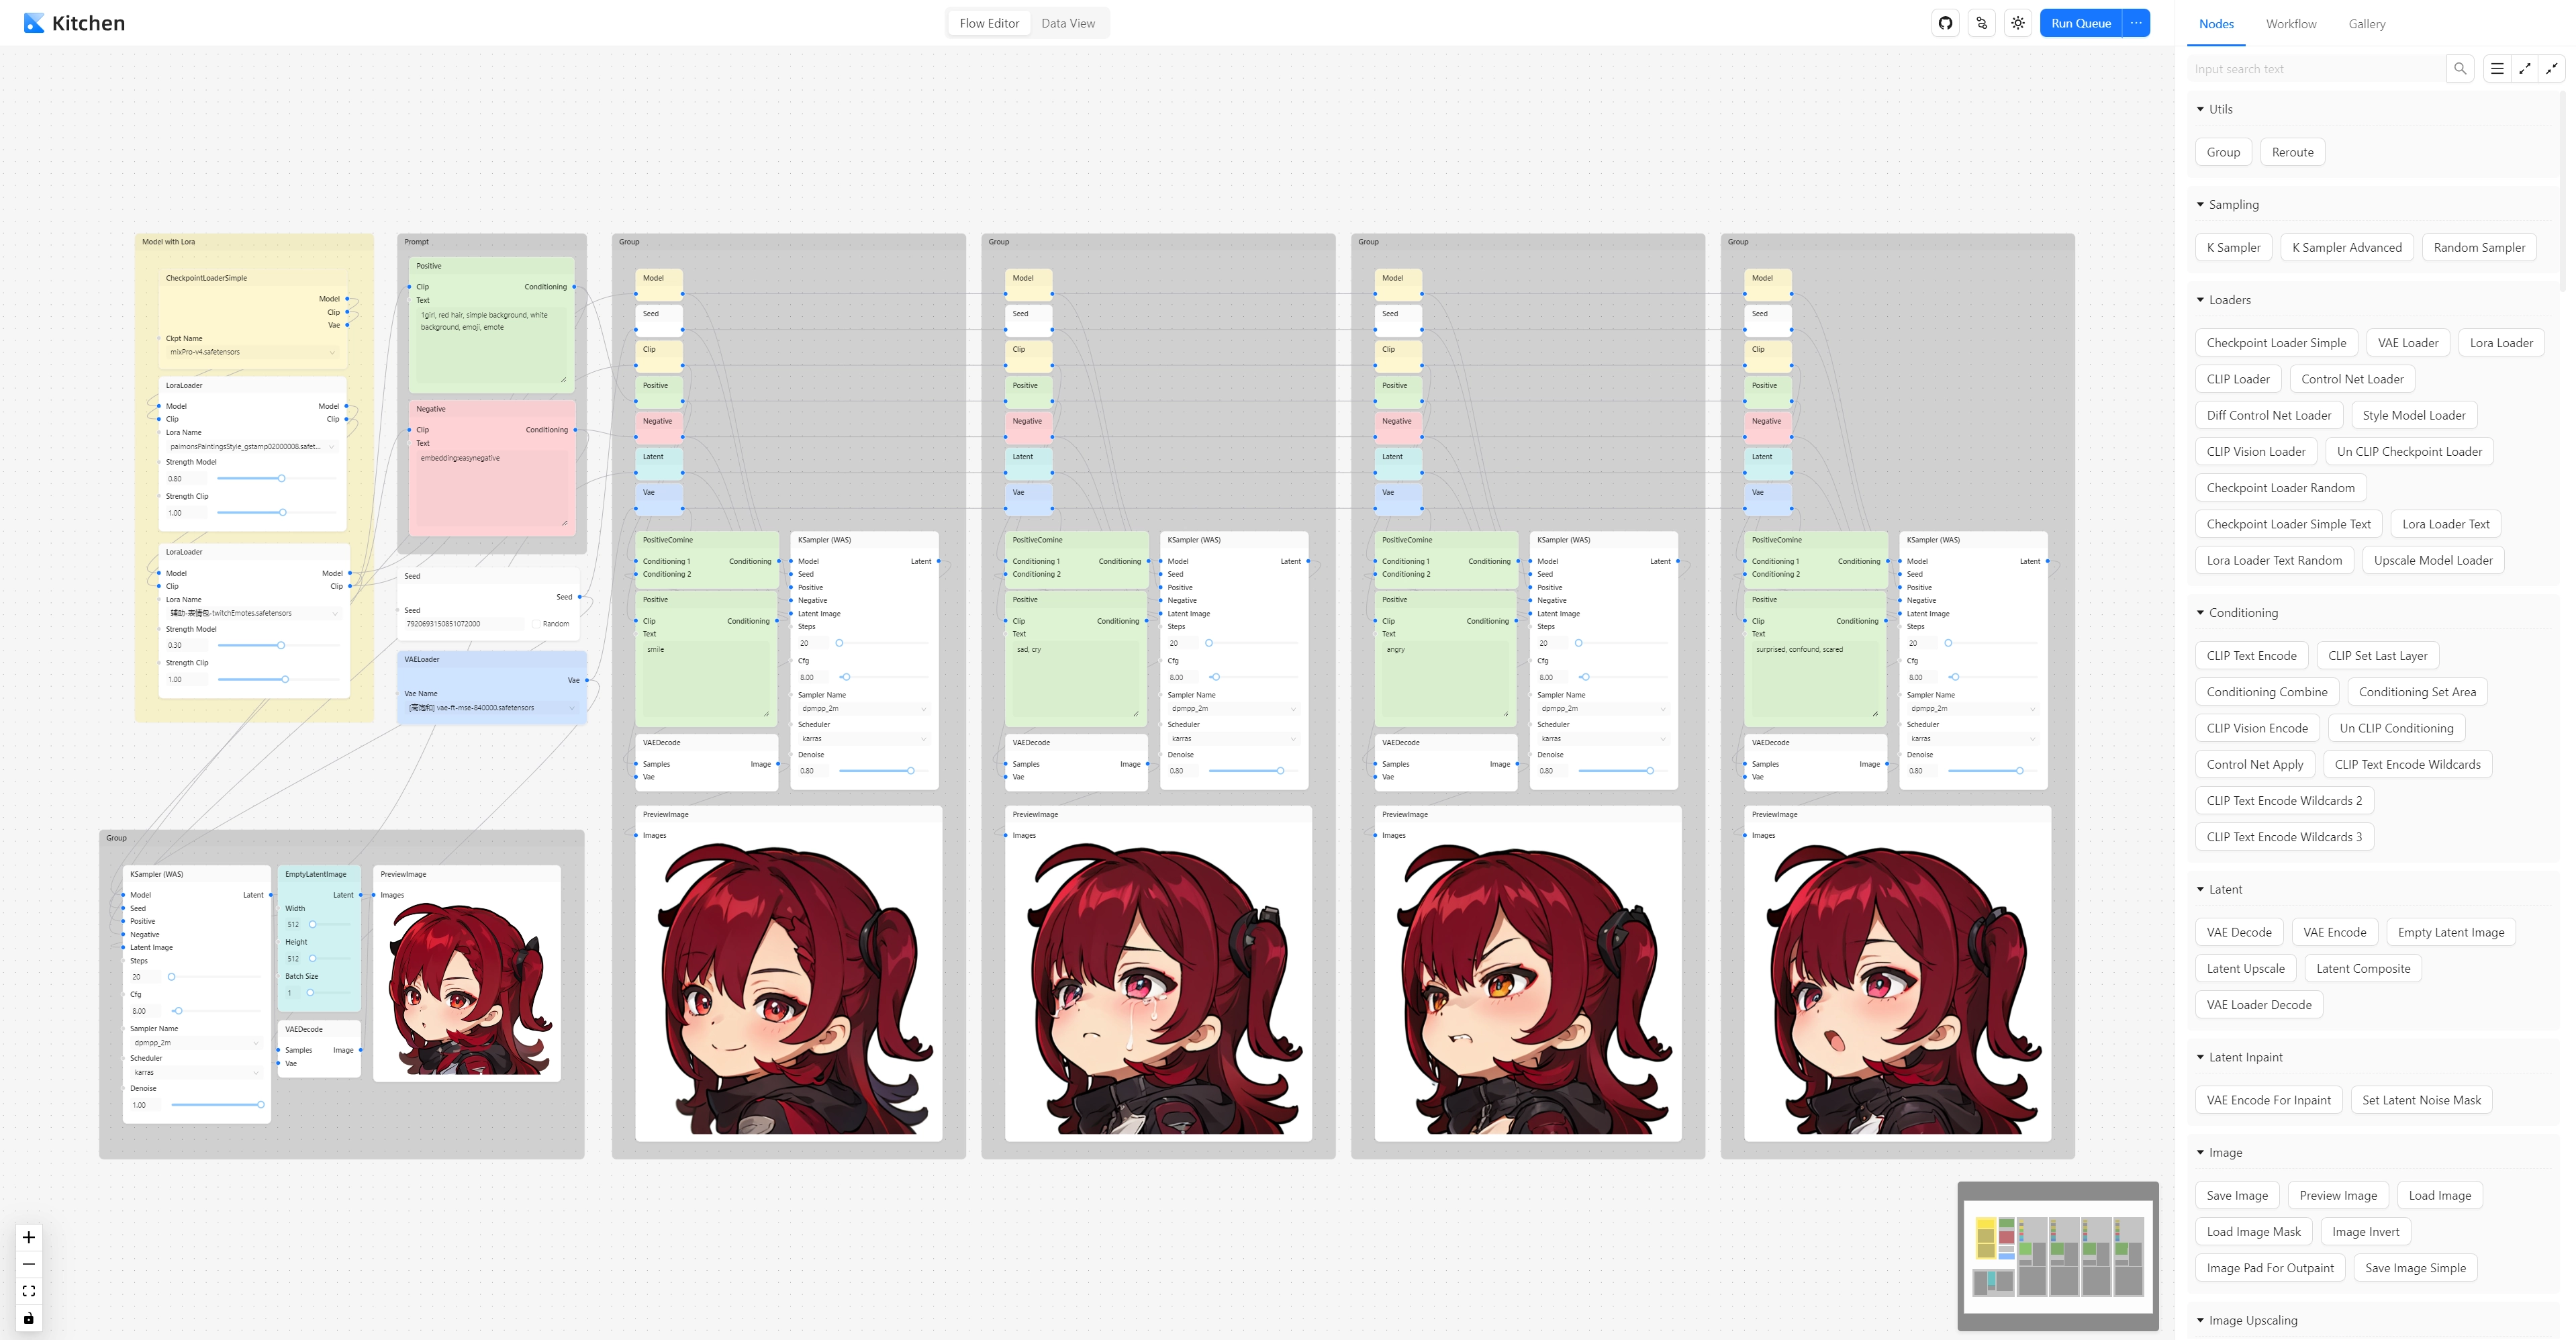Viewport: 2576px width, 1340px height.
Task: Click the search magnifier icon
Action: [2460, 69]
